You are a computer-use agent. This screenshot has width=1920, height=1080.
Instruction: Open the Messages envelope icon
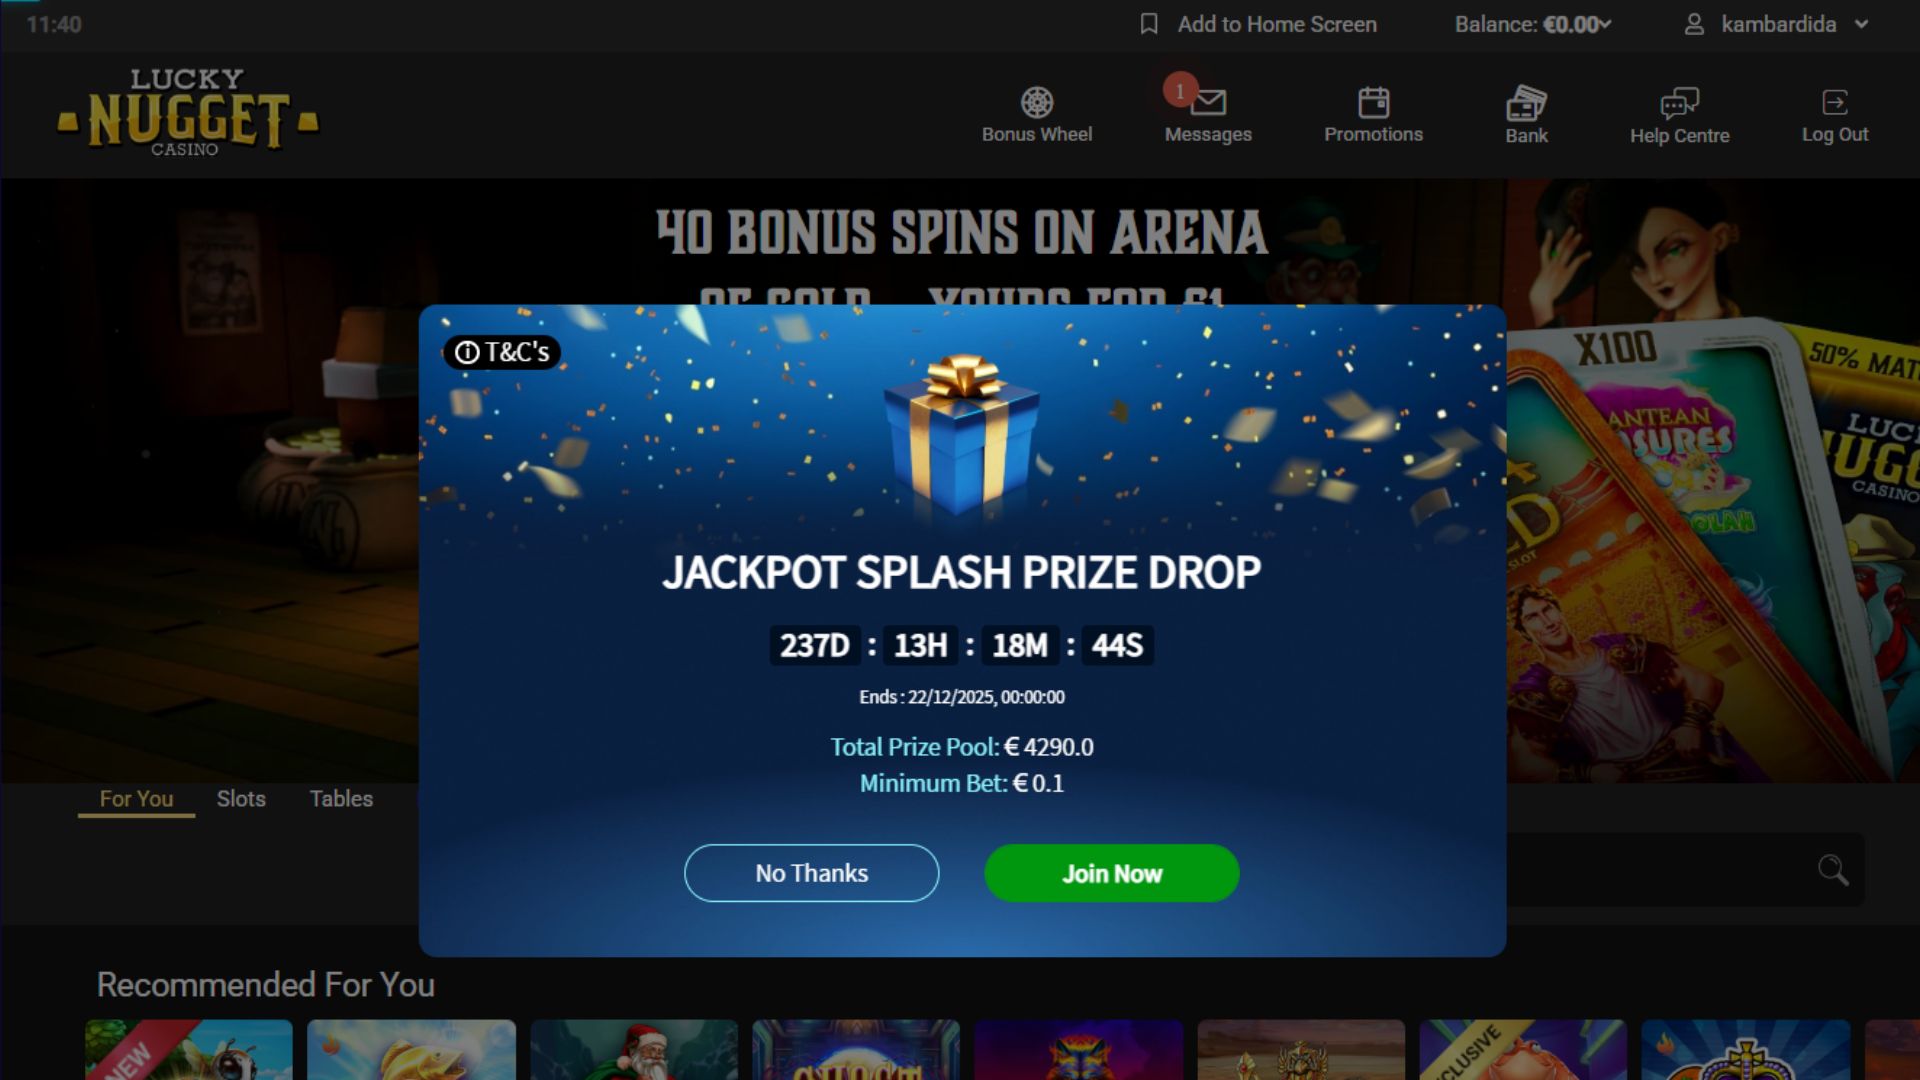pos(1208,102)
